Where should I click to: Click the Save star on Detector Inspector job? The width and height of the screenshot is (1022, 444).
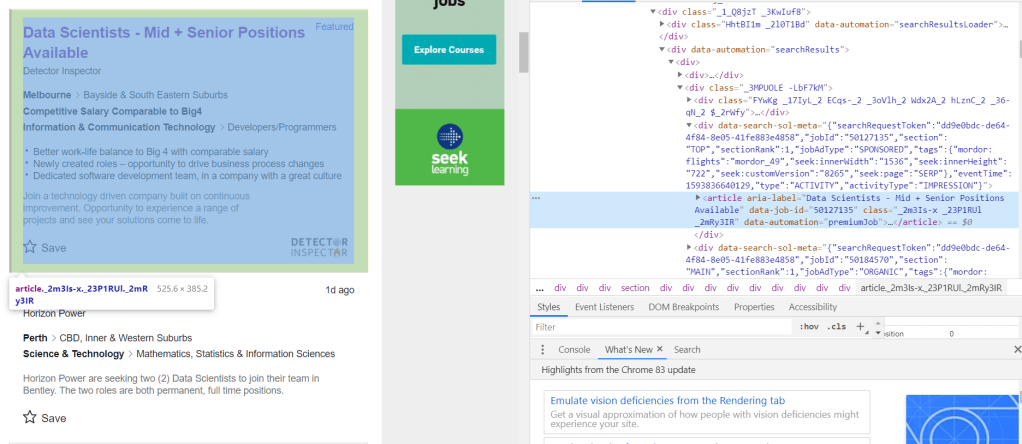(x=31, y=247)
